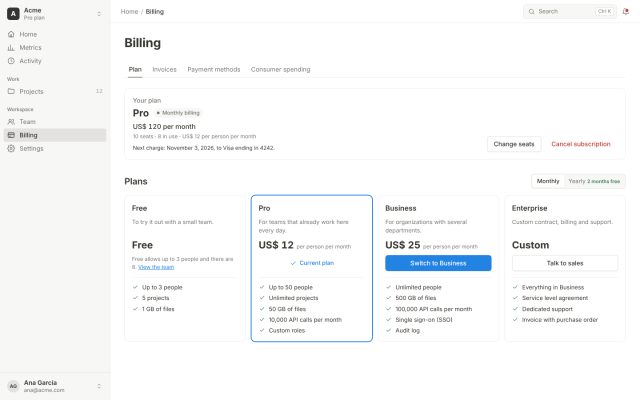This screenshot has height=400, width=640.
Task: Click the Talk to sales button
Action: click(x=565, y=263)
